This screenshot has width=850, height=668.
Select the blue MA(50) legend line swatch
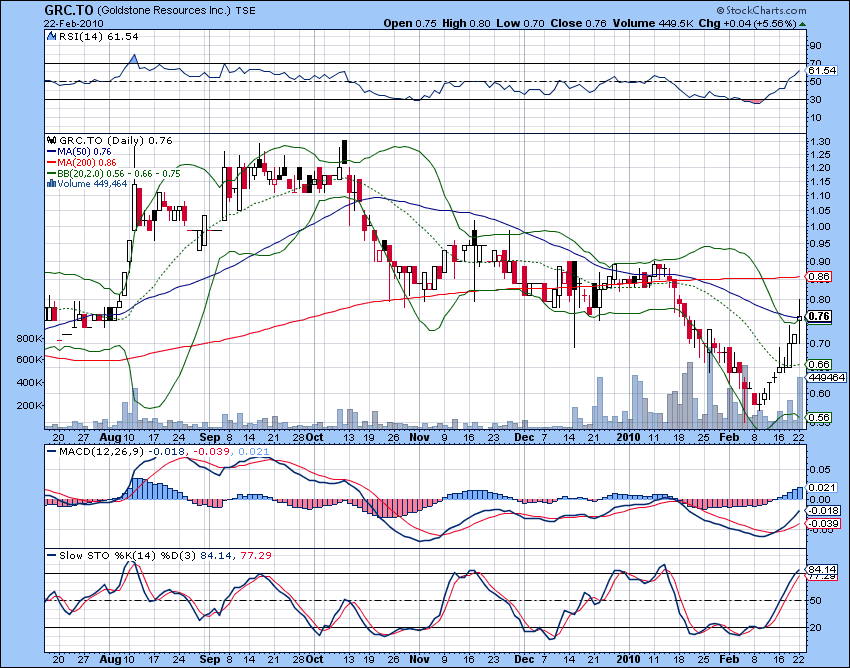point(52,152)
